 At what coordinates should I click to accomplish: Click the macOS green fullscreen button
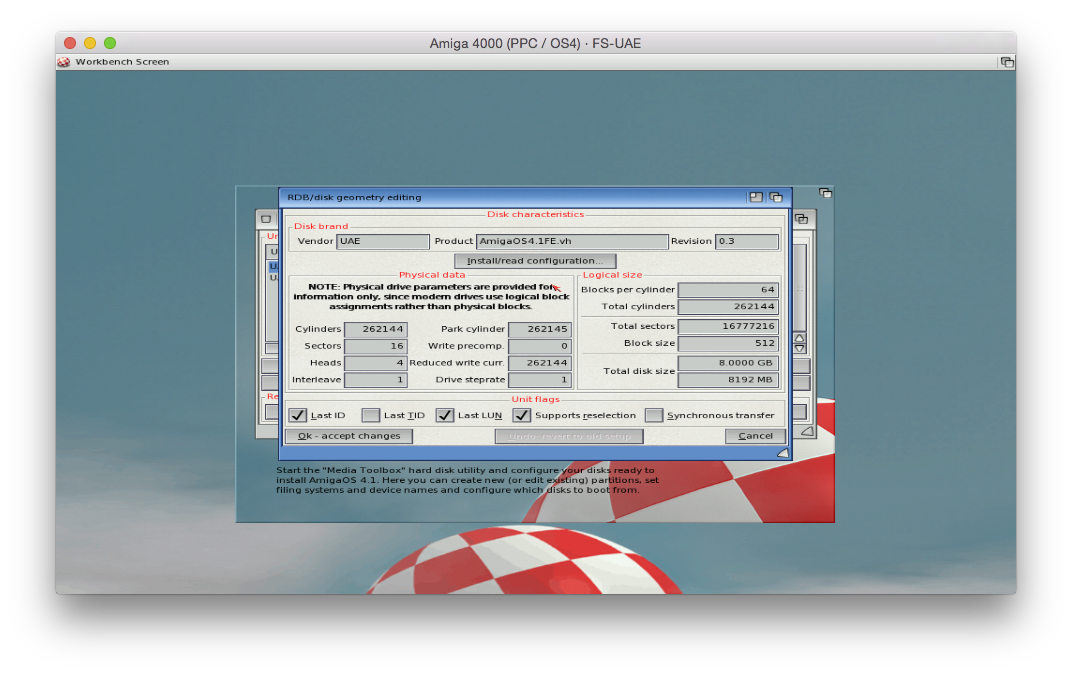pos(110,43)
